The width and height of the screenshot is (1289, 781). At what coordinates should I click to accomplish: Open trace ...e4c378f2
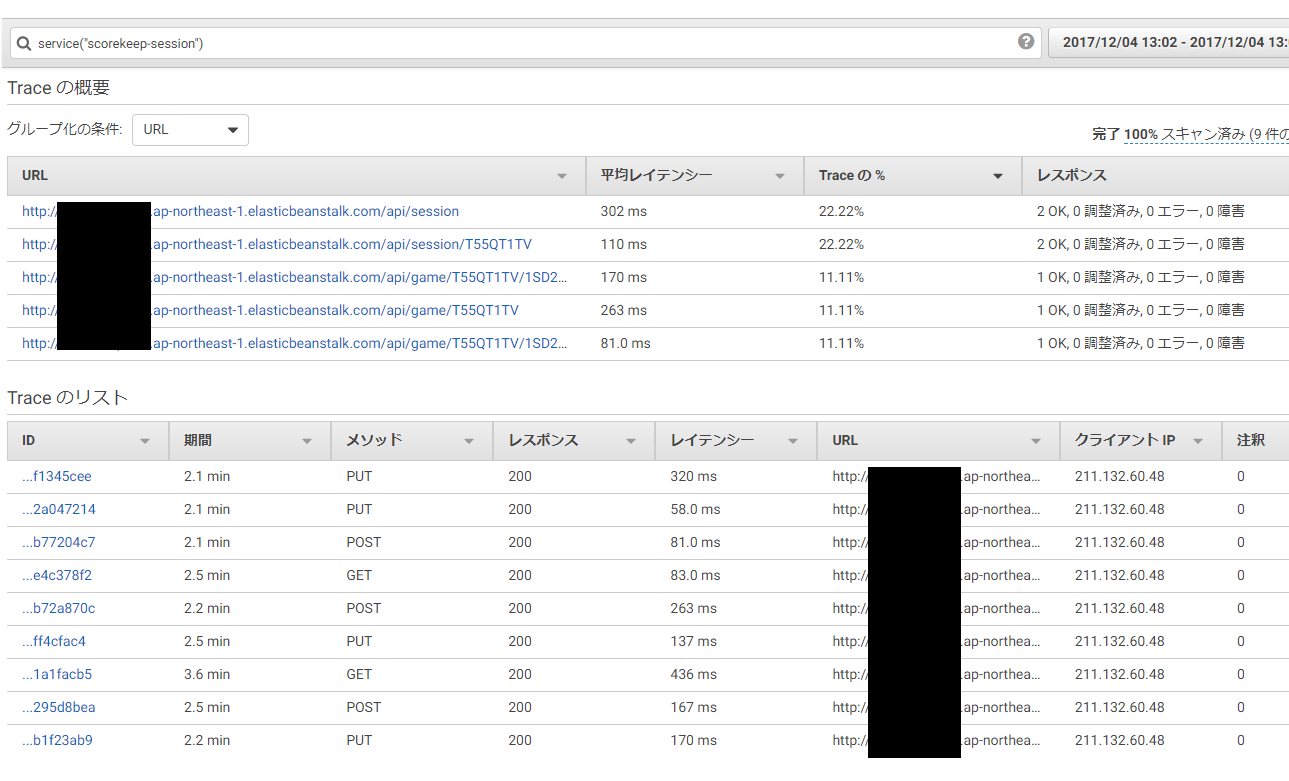(56, 575)
